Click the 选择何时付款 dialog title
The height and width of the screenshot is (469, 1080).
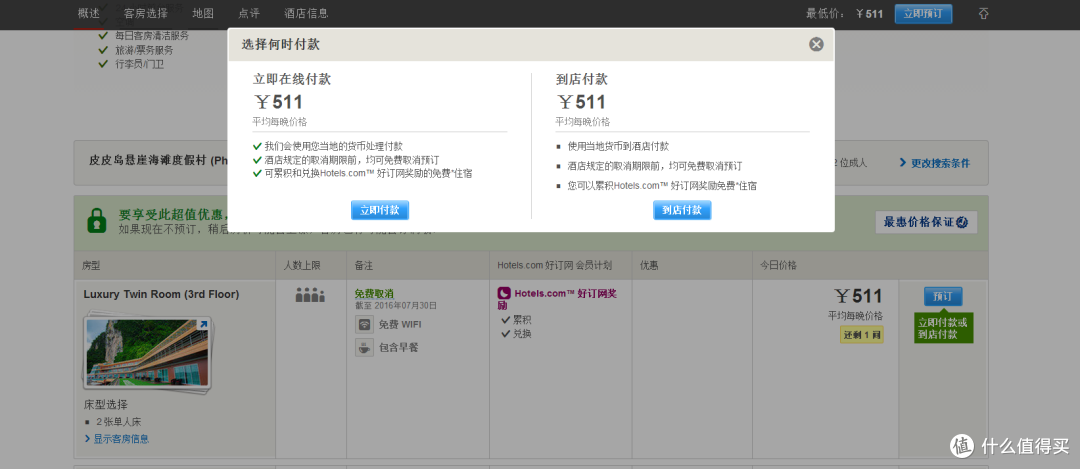pyautogui.click(x=280, y=45)
